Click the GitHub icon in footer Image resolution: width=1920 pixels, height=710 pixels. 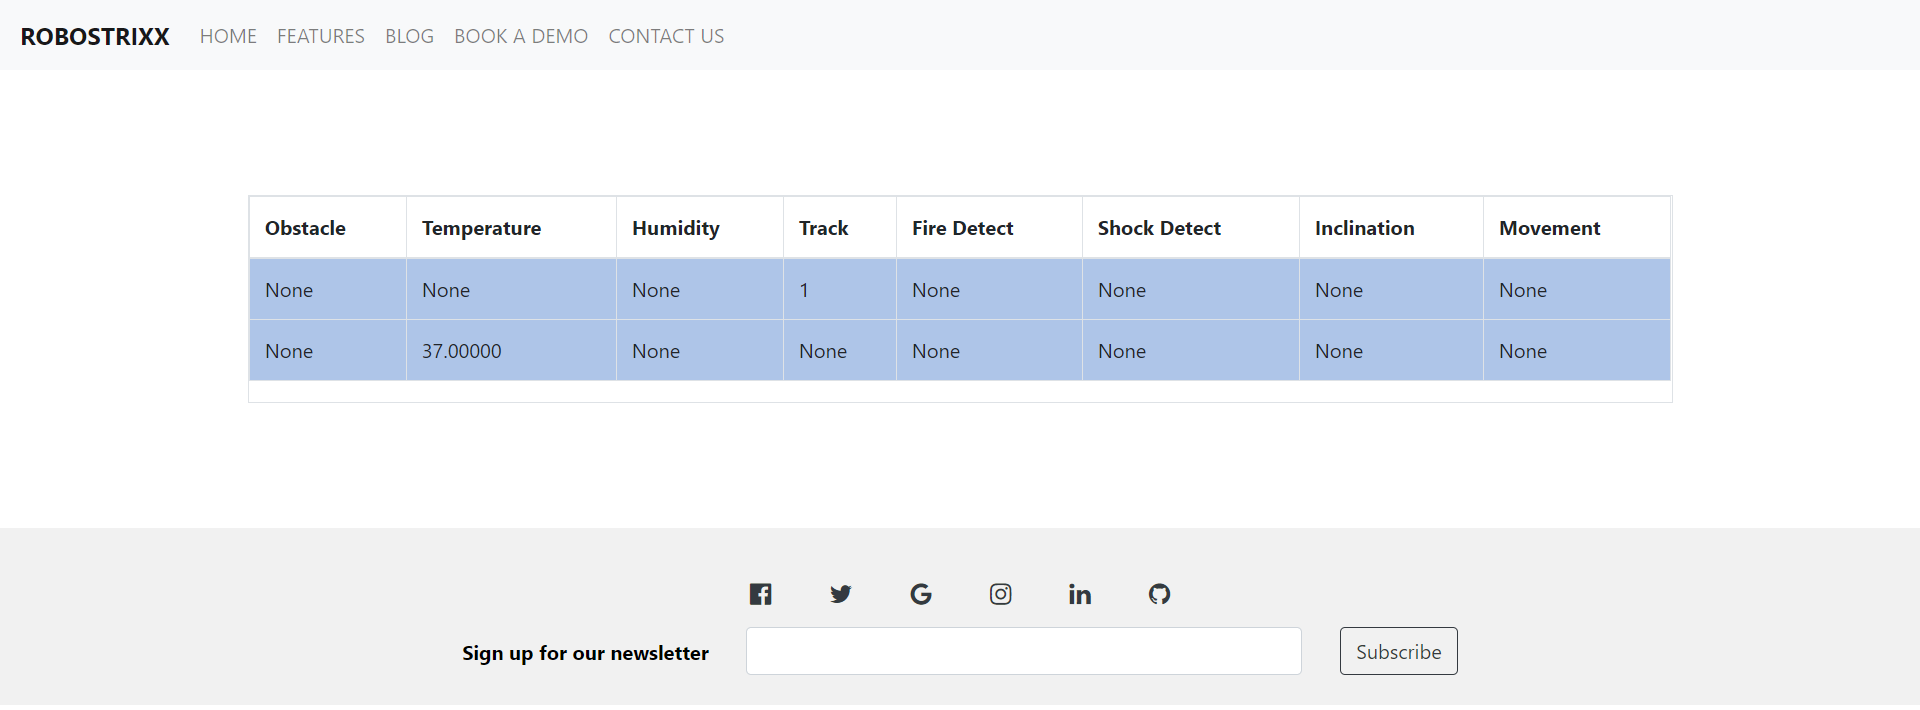click(1159, 594)
